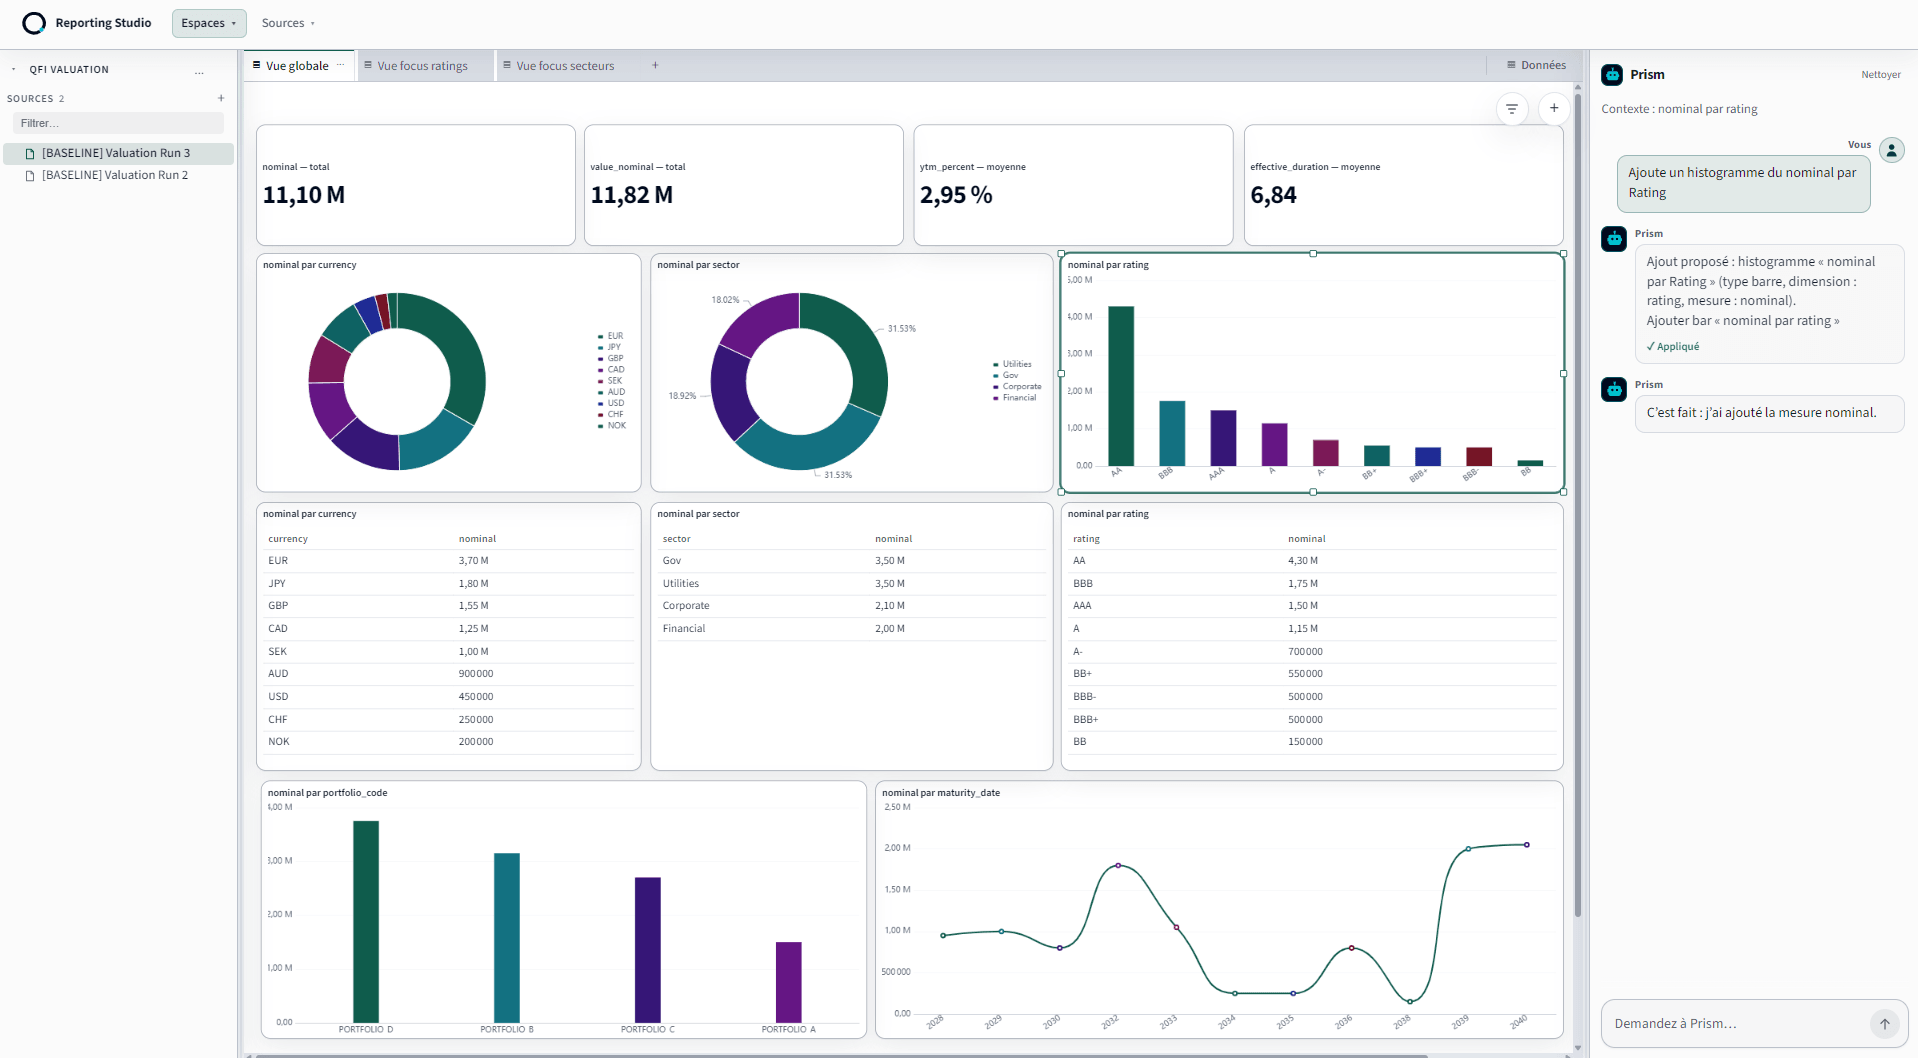
Task: Add a widget with the plus button
Action: [1554, 108]
